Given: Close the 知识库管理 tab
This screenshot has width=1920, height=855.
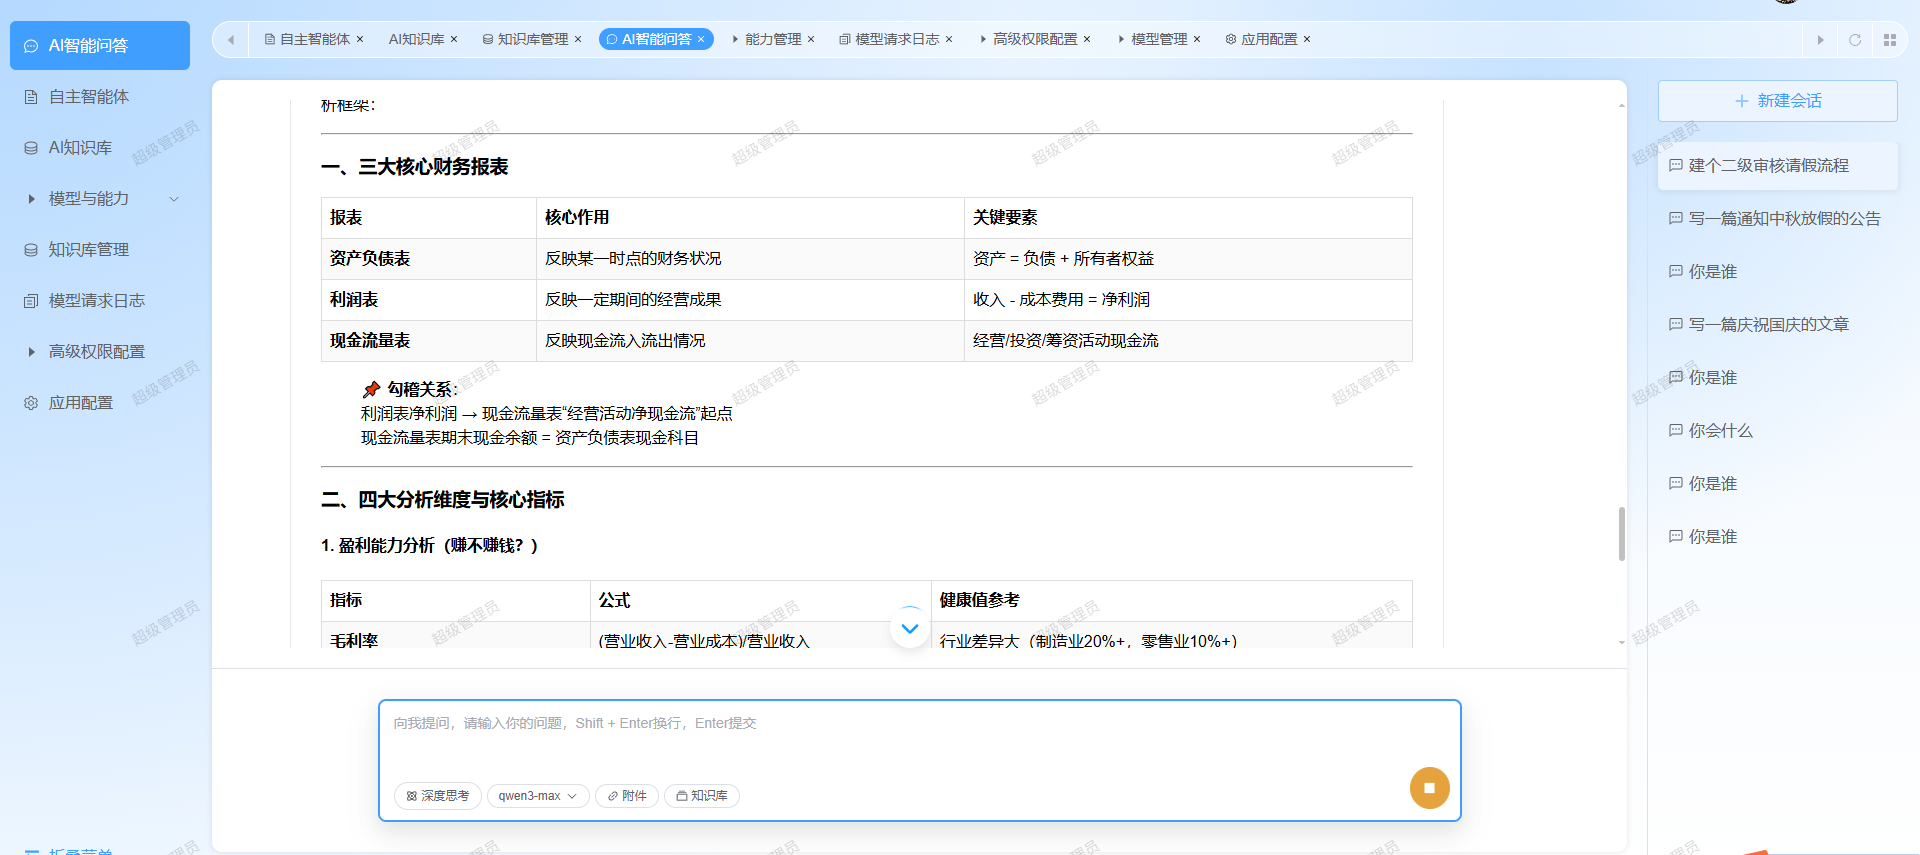Looking at the screenshot, I should tap(578, 40).
